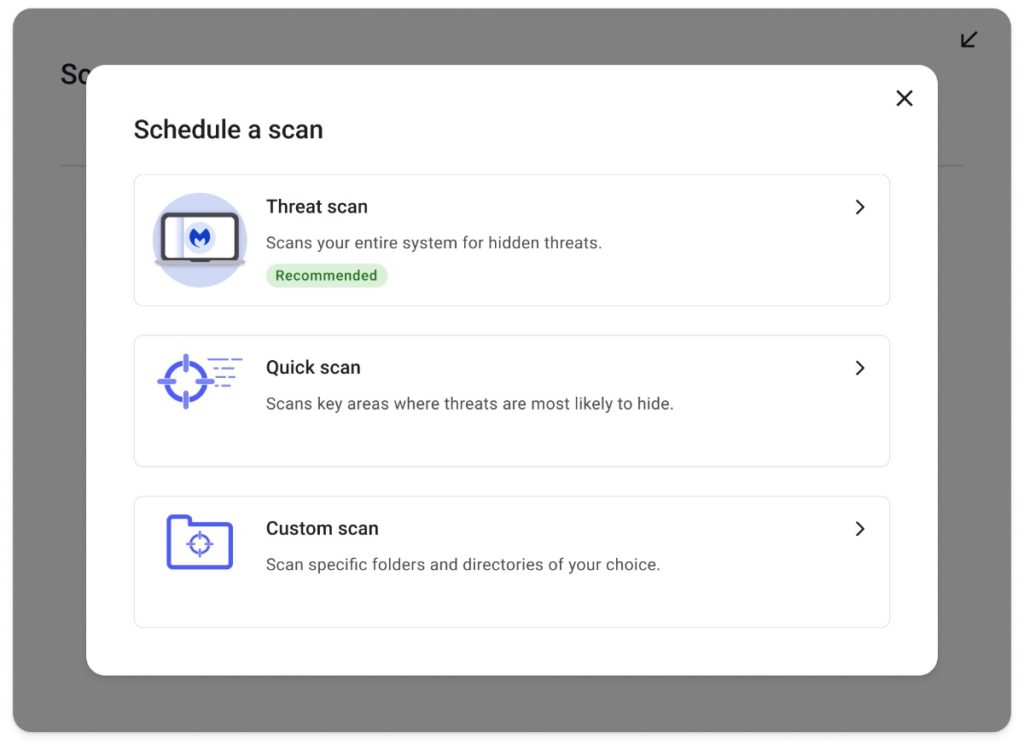1024x750 pixels.
Task: Click 'Scans your entire system' description text
Action: tap(433, 243)
